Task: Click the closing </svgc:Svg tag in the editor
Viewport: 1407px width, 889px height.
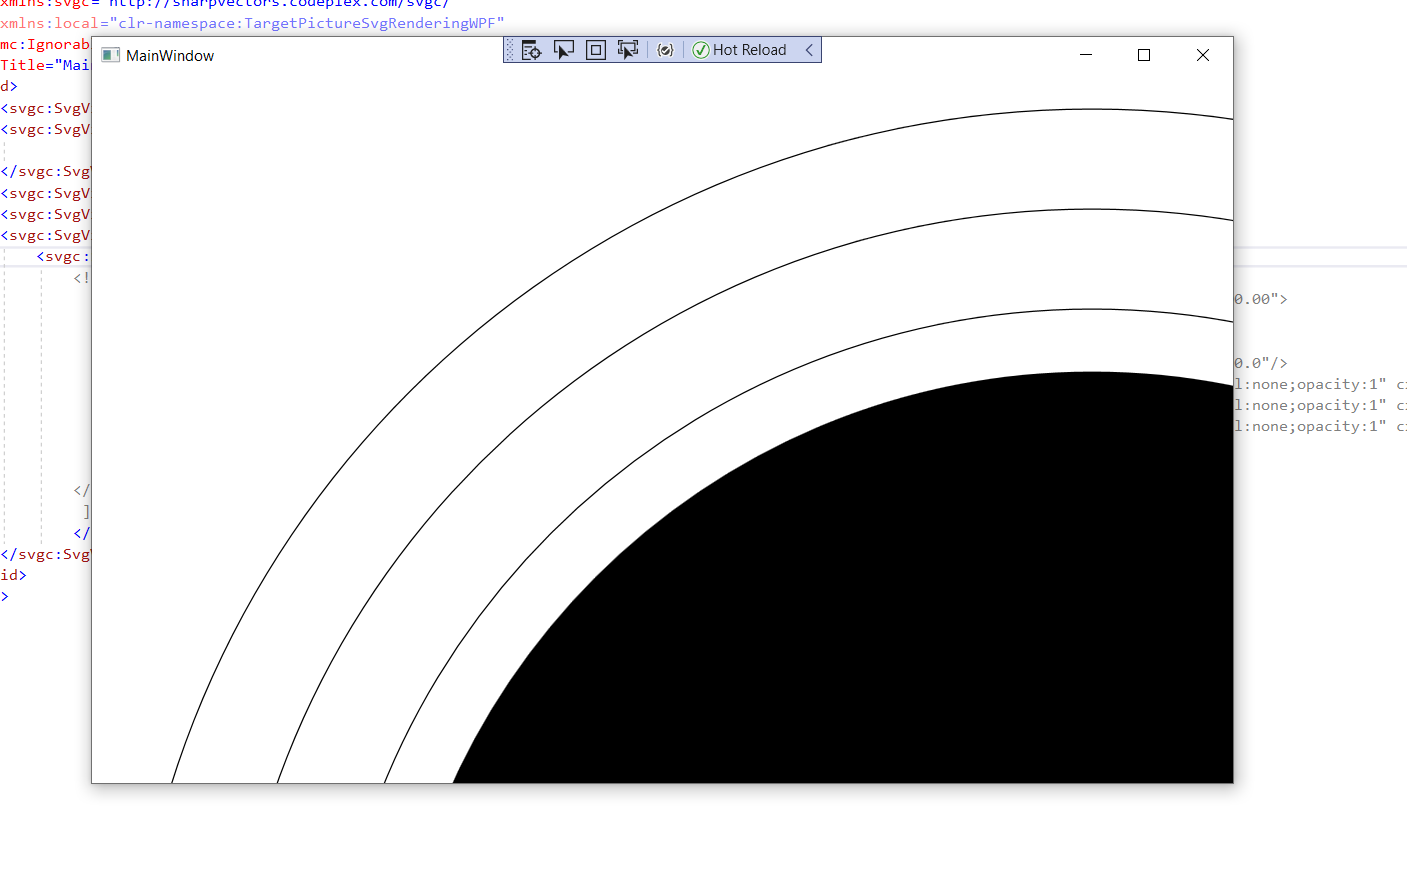Action: tap(45, 171)
